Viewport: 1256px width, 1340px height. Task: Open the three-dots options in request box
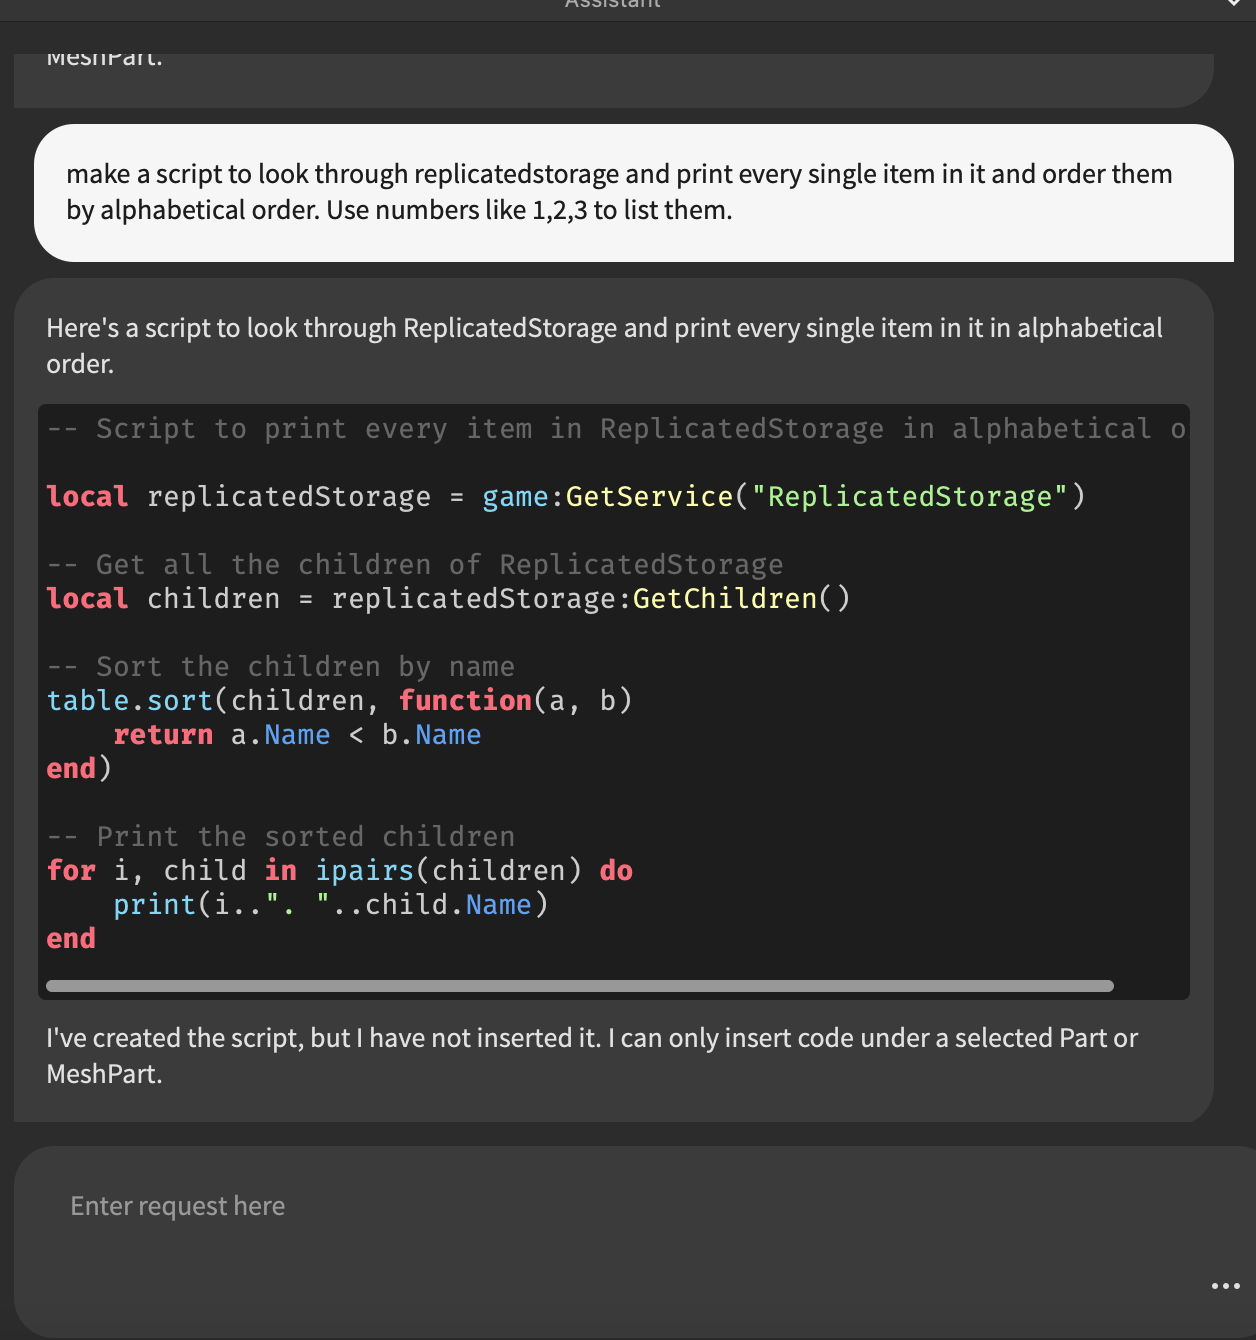pos(1225,1286)
